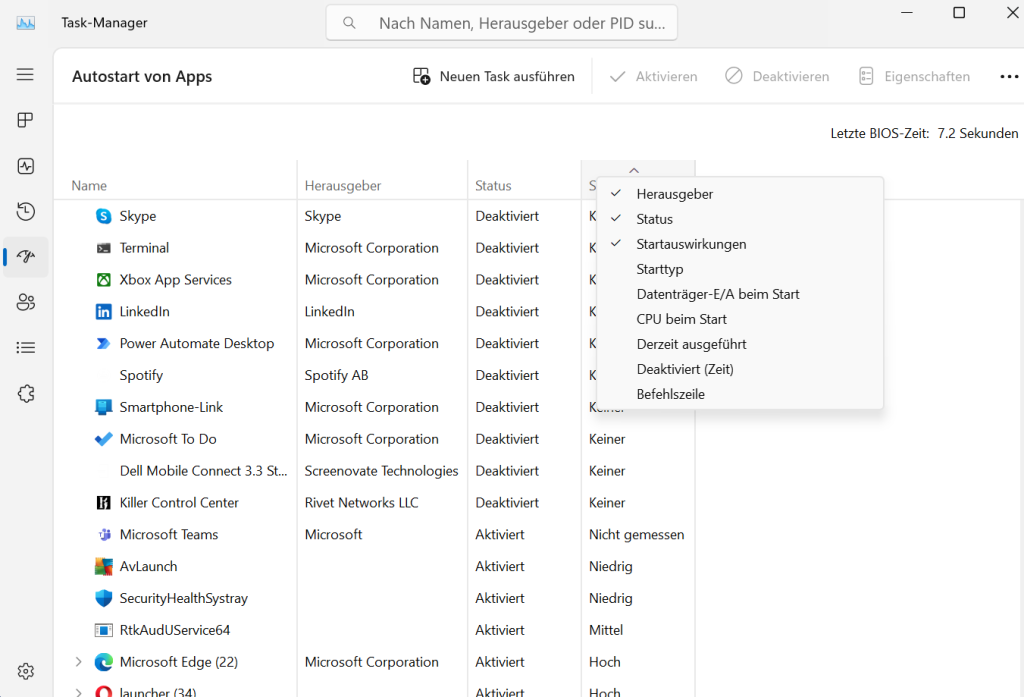Enable the Derzeit ausgeführt column

point(740,344)
